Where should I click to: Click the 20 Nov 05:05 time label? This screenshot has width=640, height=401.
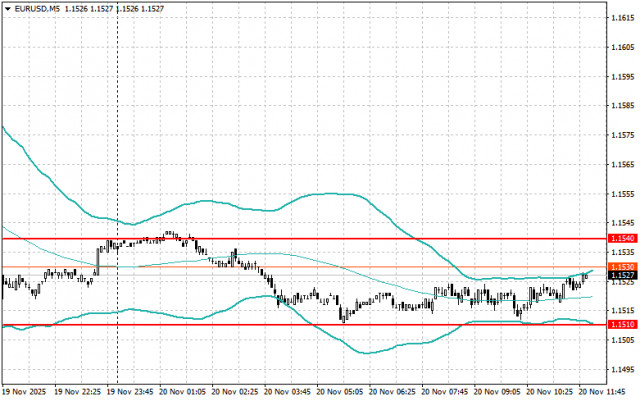point(340,392)
